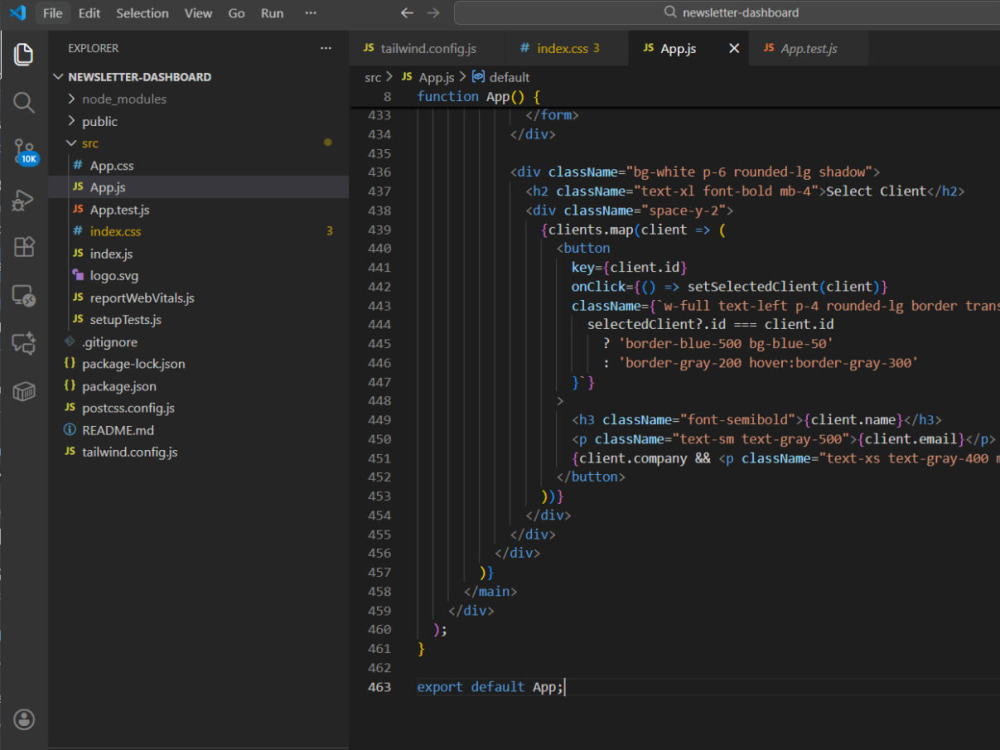Open the .gitignore file
Screen dimensions: 1000x750
pos(198,342)
